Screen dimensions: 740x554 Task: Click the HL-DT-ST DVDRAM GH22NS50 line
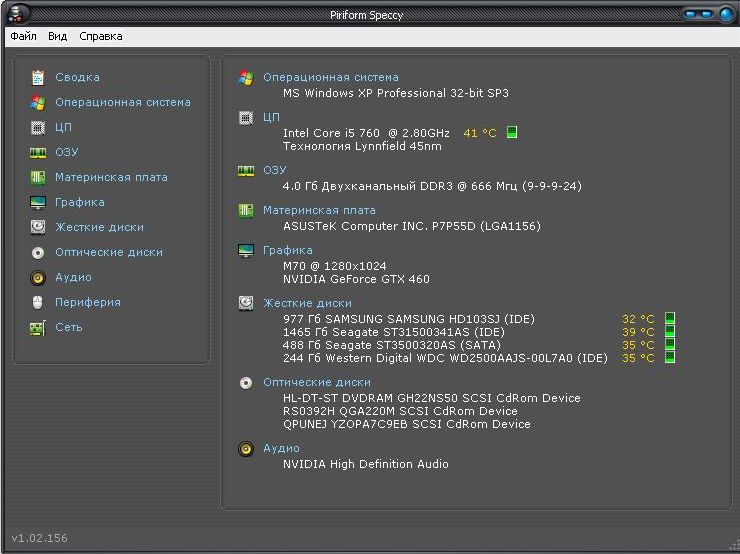(x=432, y=398)
